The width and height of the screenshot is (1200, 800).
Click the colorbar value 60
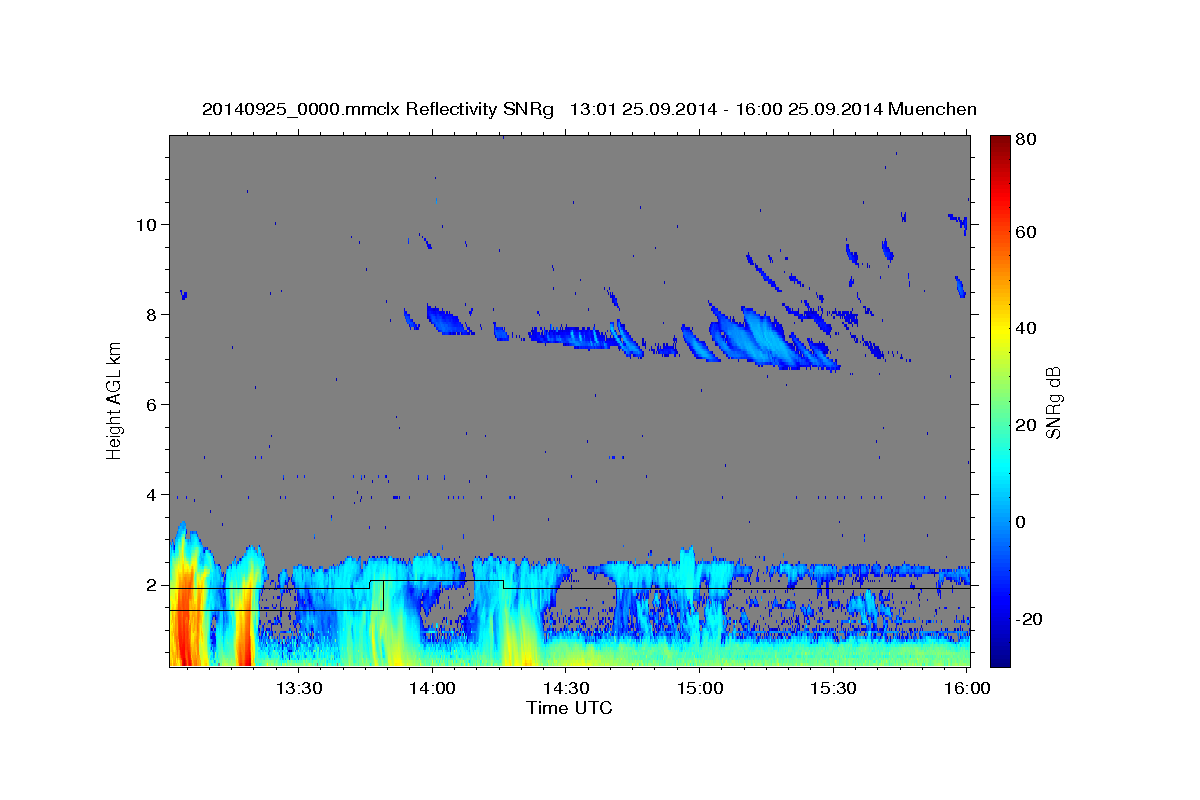(x=1026, y=232)
